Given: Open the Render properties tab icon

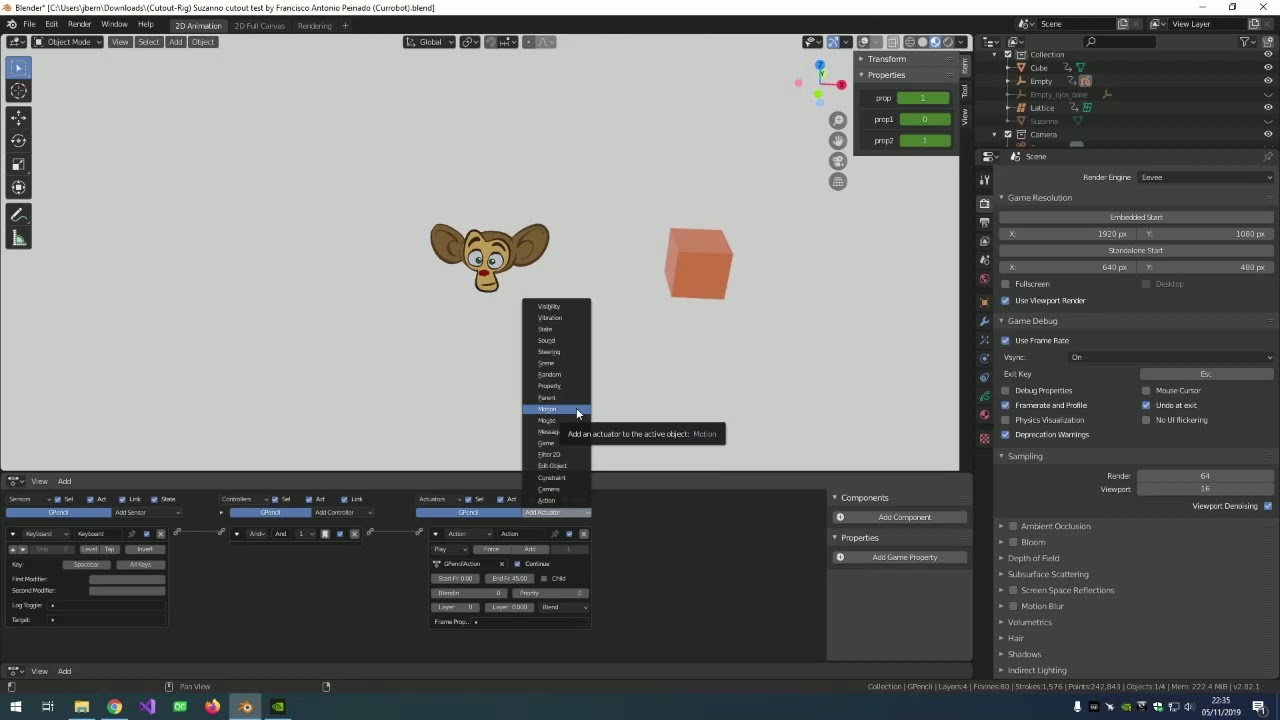Looking at the screenshot, I should point(985,203).
